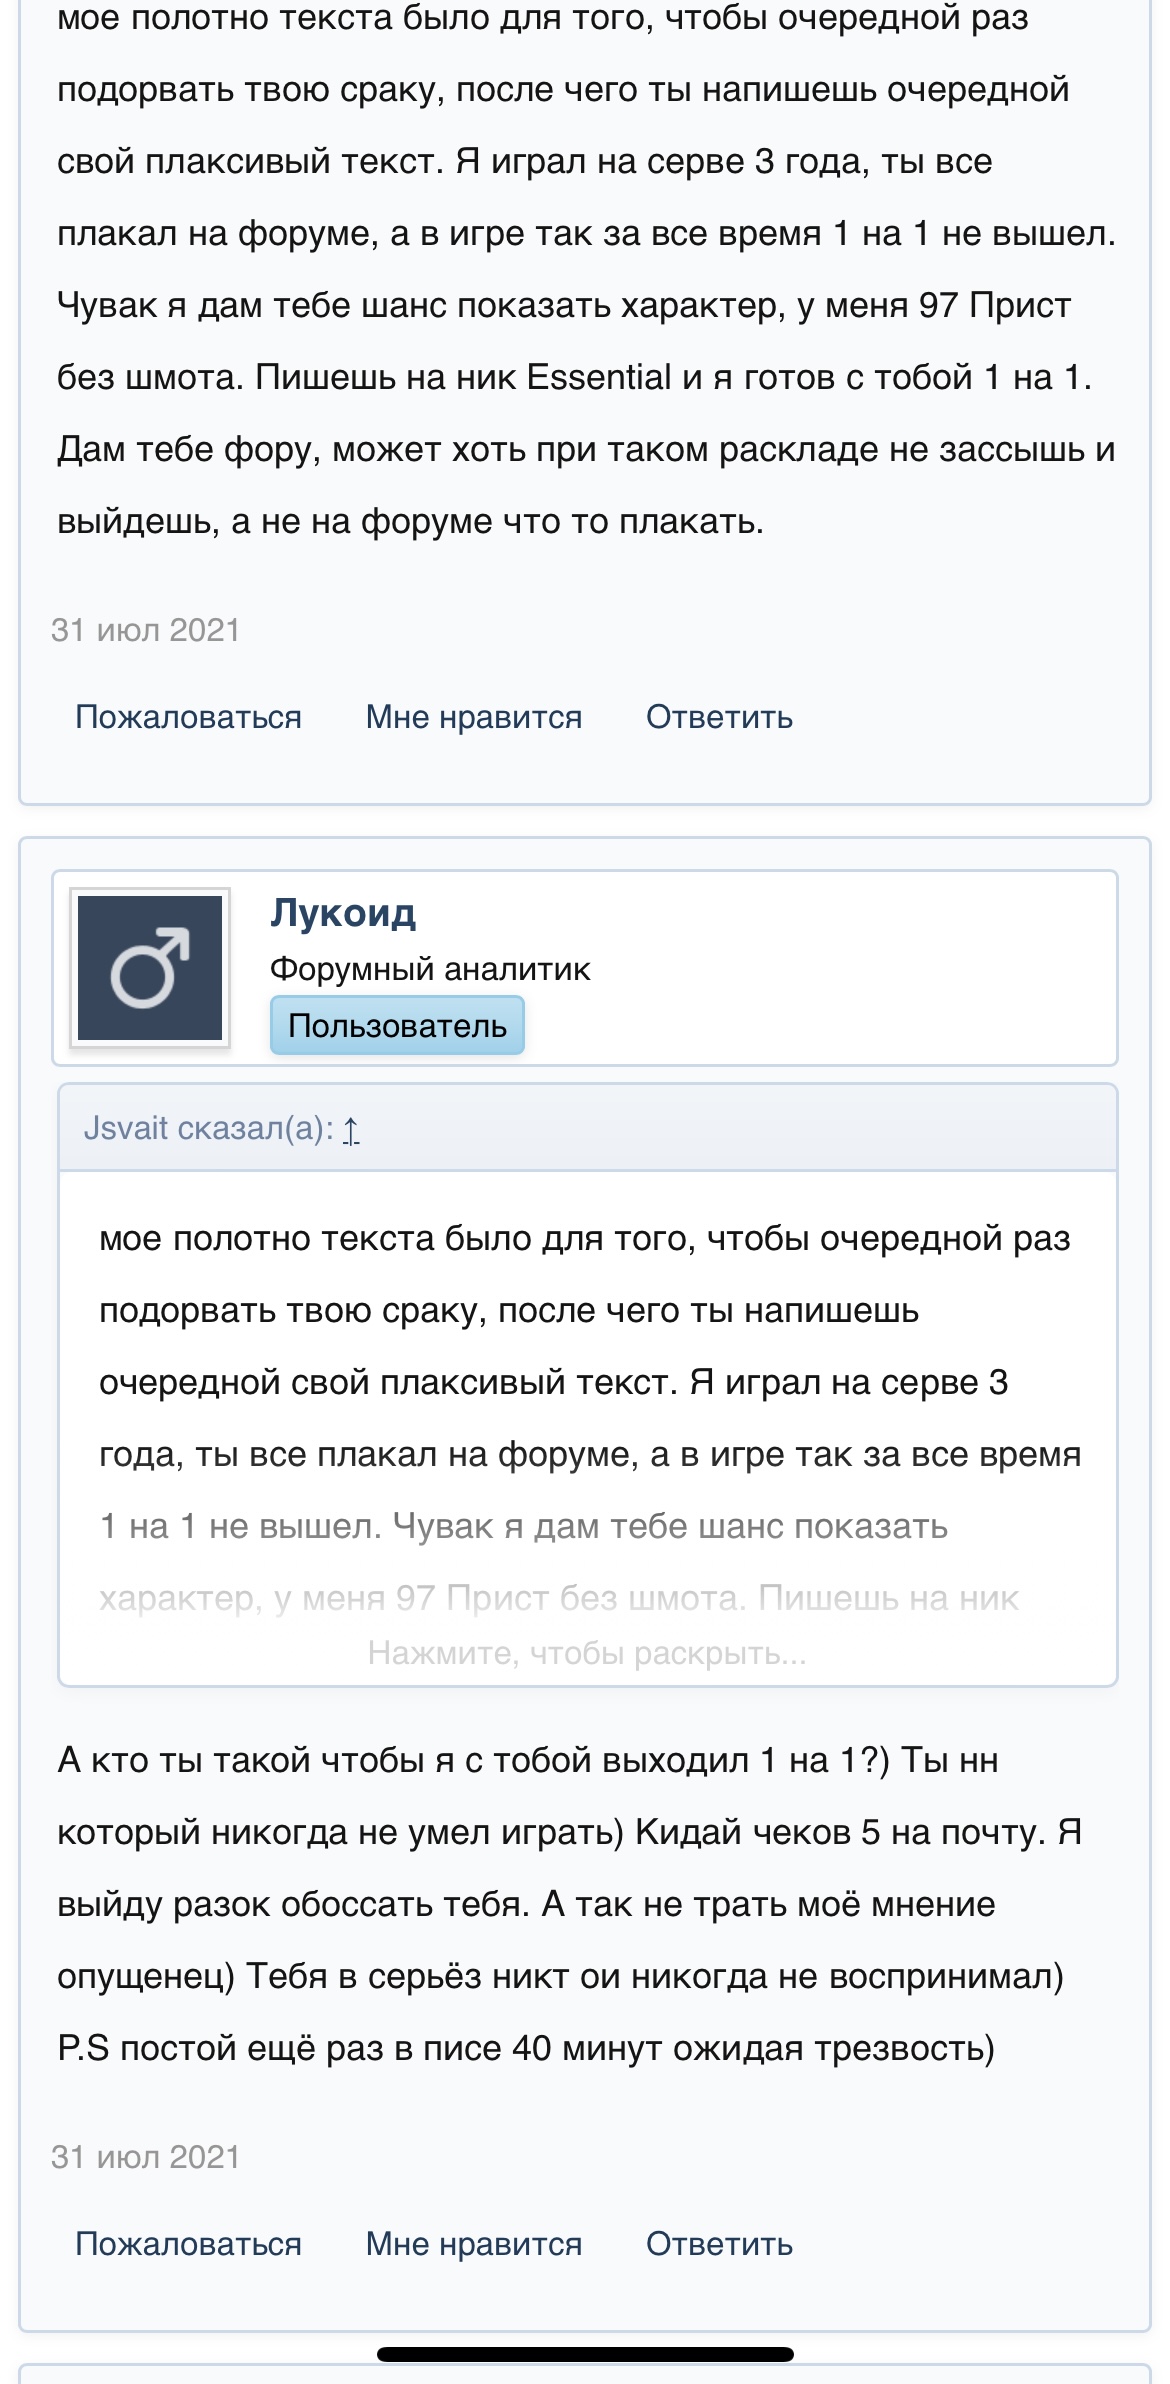
Task: Reply to Лукоид's post with Ответить
Action: pos(719,2244)
